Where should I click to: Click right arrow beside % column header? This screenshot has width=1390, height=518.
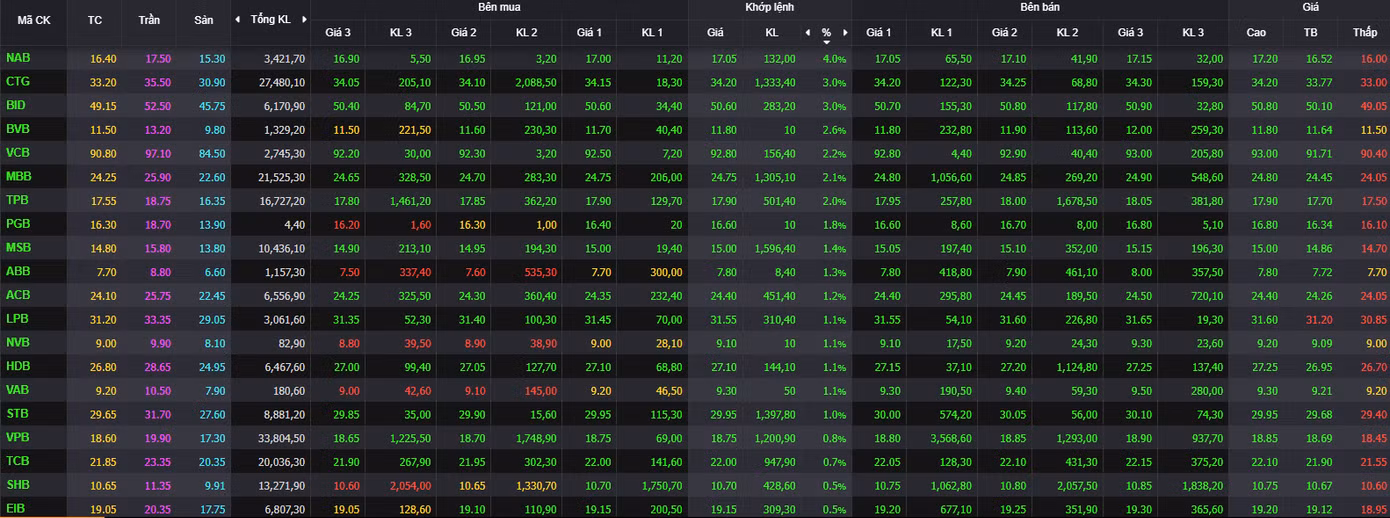846,32
